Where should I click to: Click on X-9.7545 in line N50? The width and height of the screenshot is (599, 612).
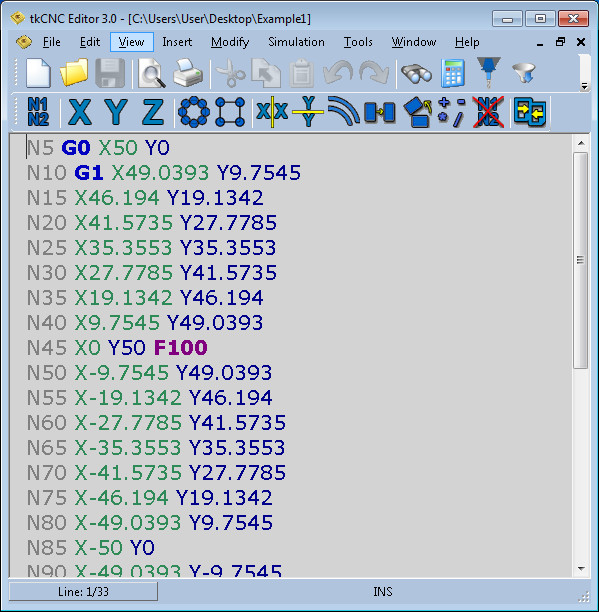121,373
